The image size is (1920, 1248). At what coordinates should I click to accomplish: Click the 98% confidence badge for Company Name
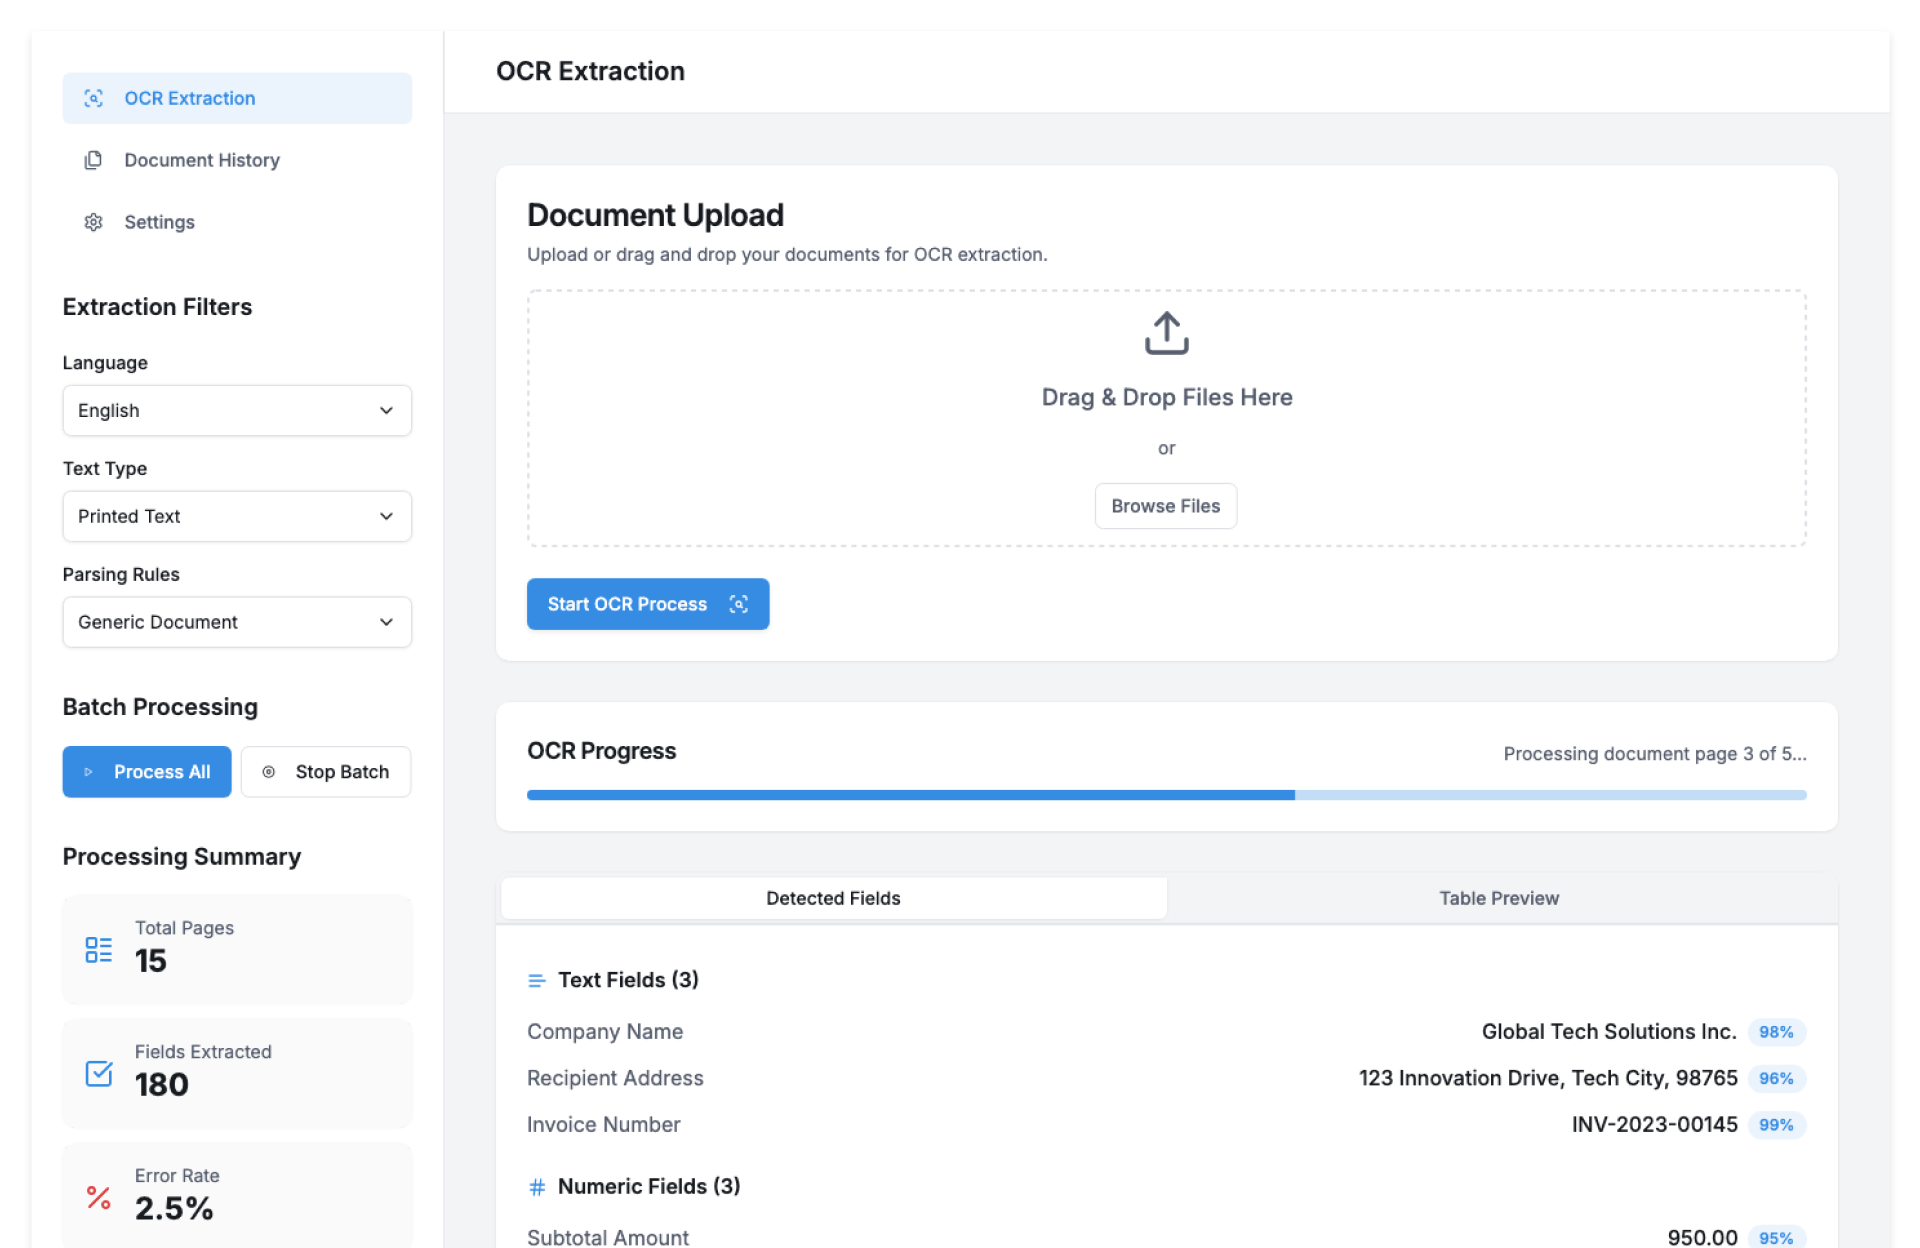pyautogui.click(x=1775, y=1032)
